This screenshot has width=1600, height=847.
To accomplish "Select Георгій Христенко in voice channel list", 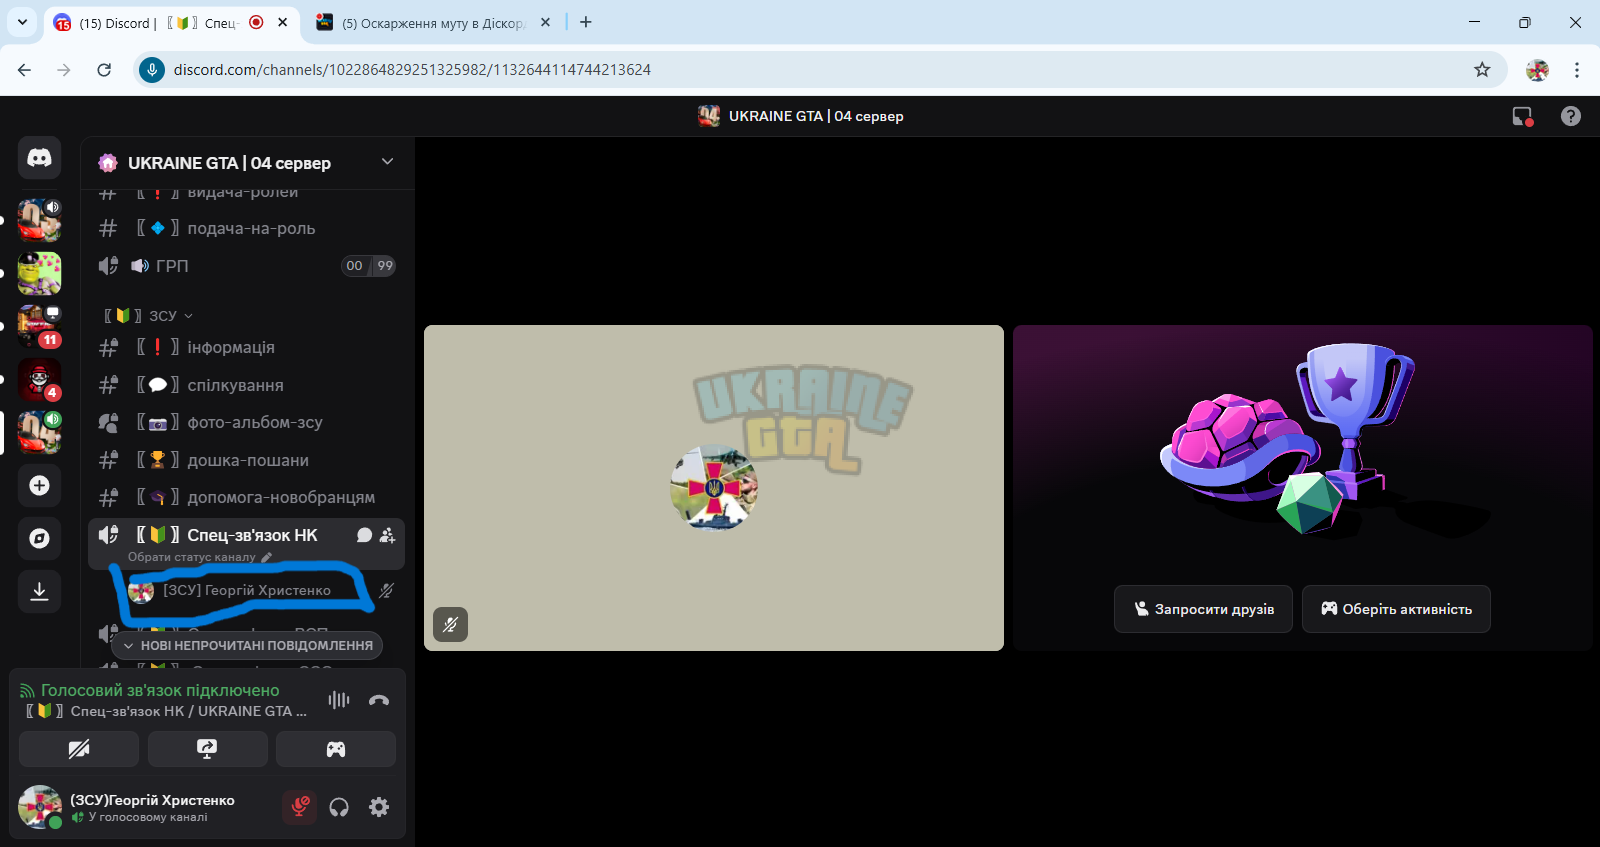I will [x=247, y=591].
